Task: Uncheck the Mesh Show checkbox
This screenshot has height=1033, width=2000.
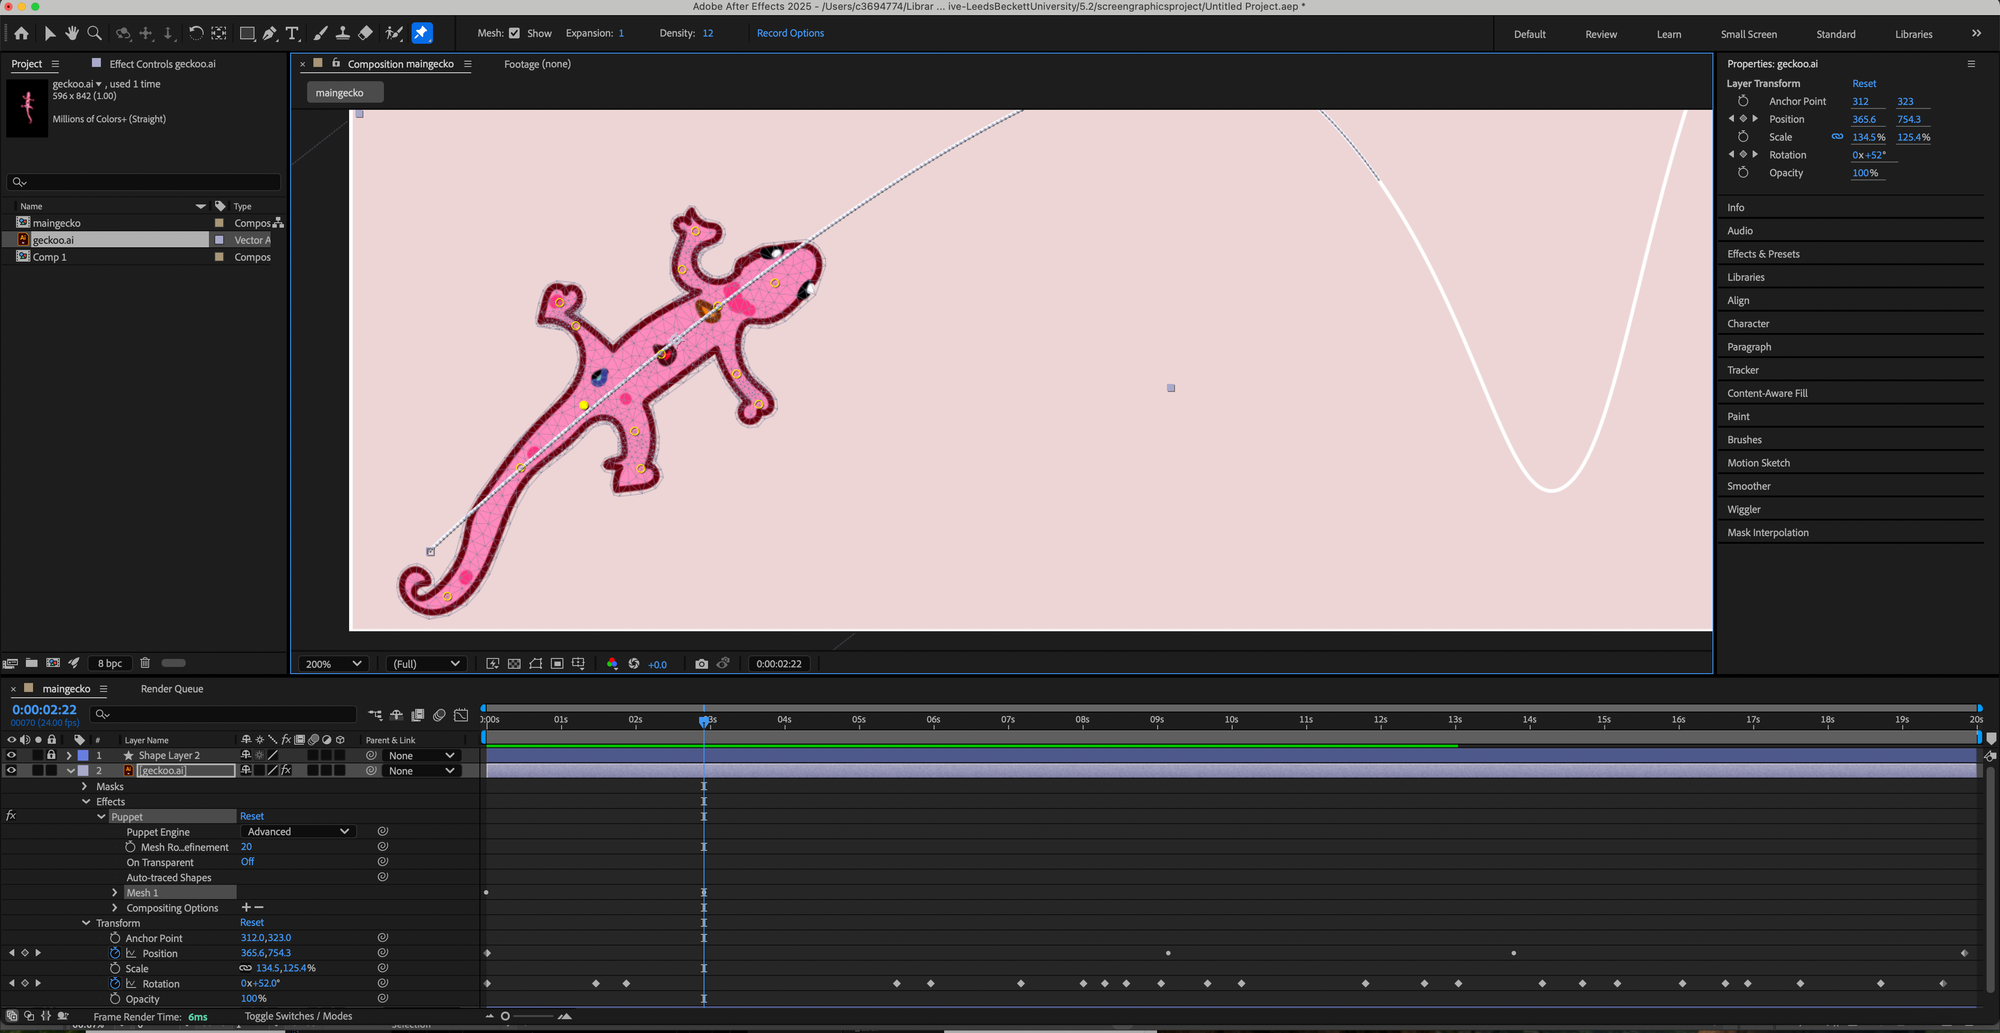Action: pos(514,33)
